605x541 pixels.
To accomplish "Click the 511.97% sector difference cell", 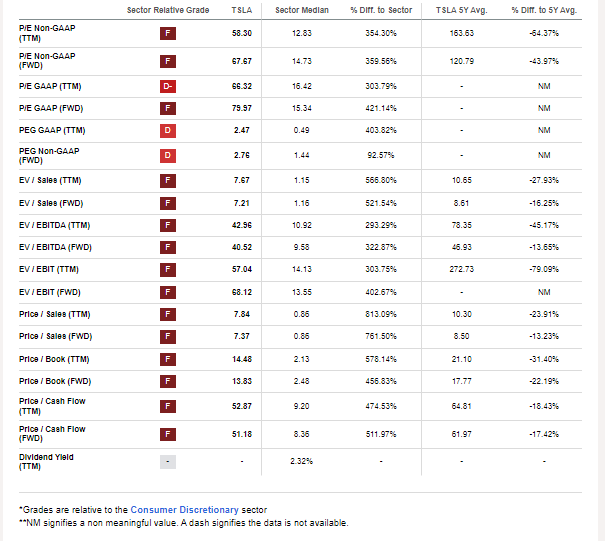I will (381, 434).
